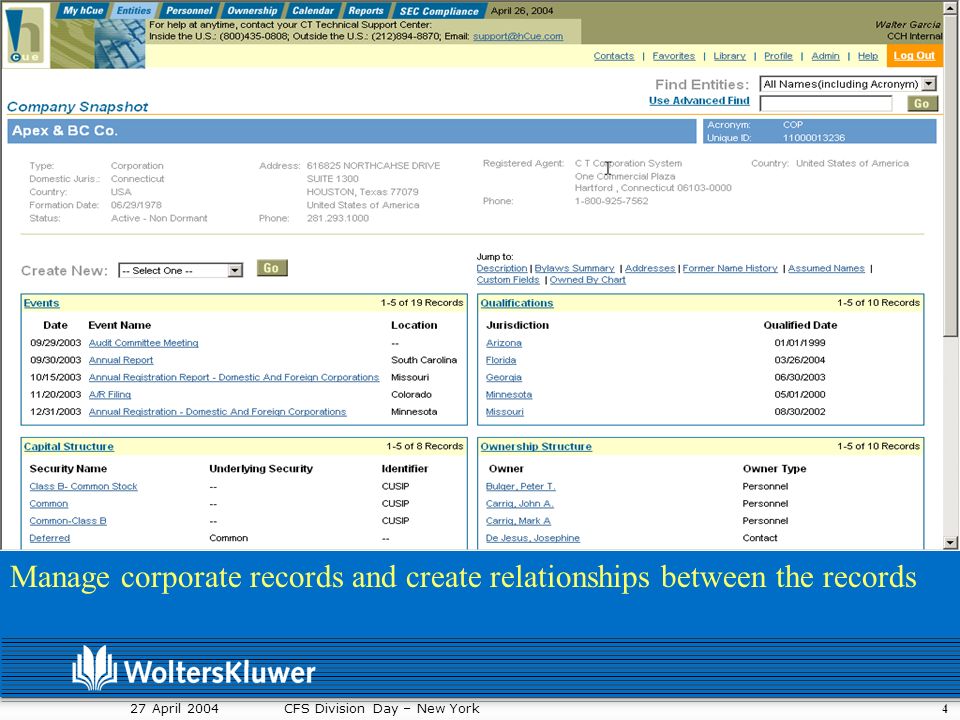Open owner De Jesus, Josephine
This screenshot has width=960, height=720.
coord(533,538)
